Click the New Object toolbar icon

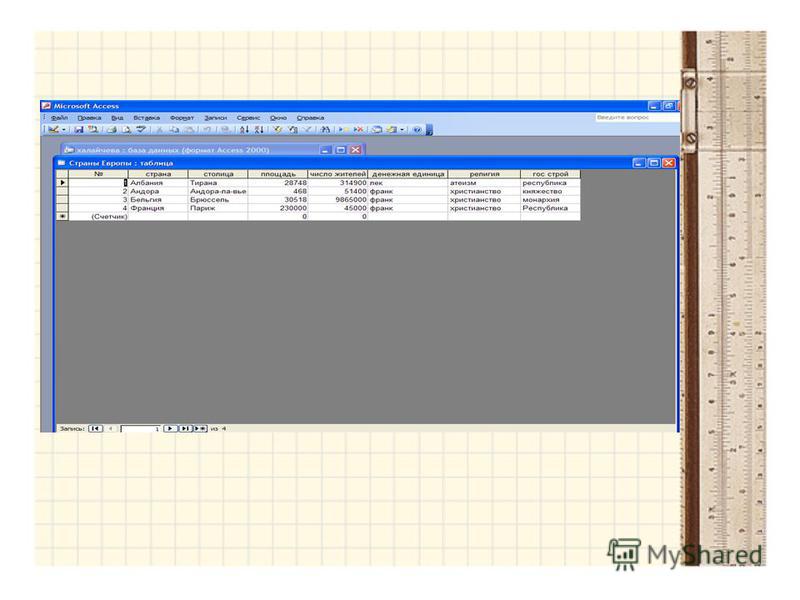click(391, 130)
